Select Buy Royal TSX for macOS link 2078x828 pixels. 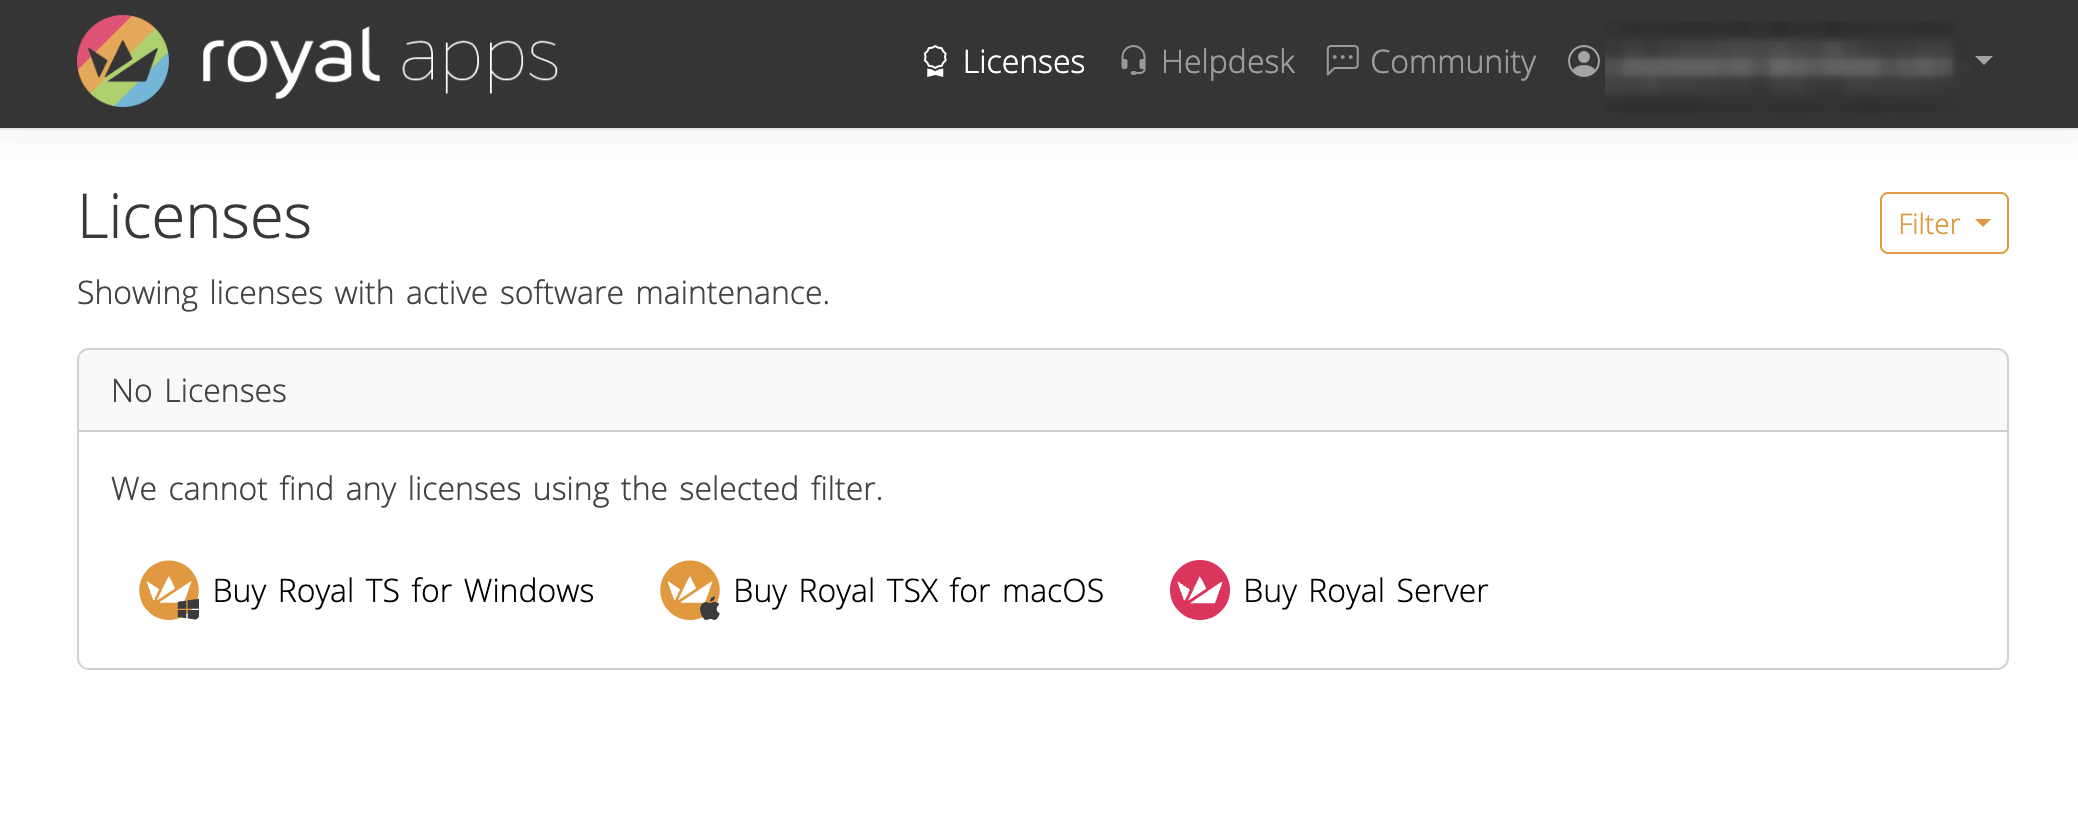918,591
